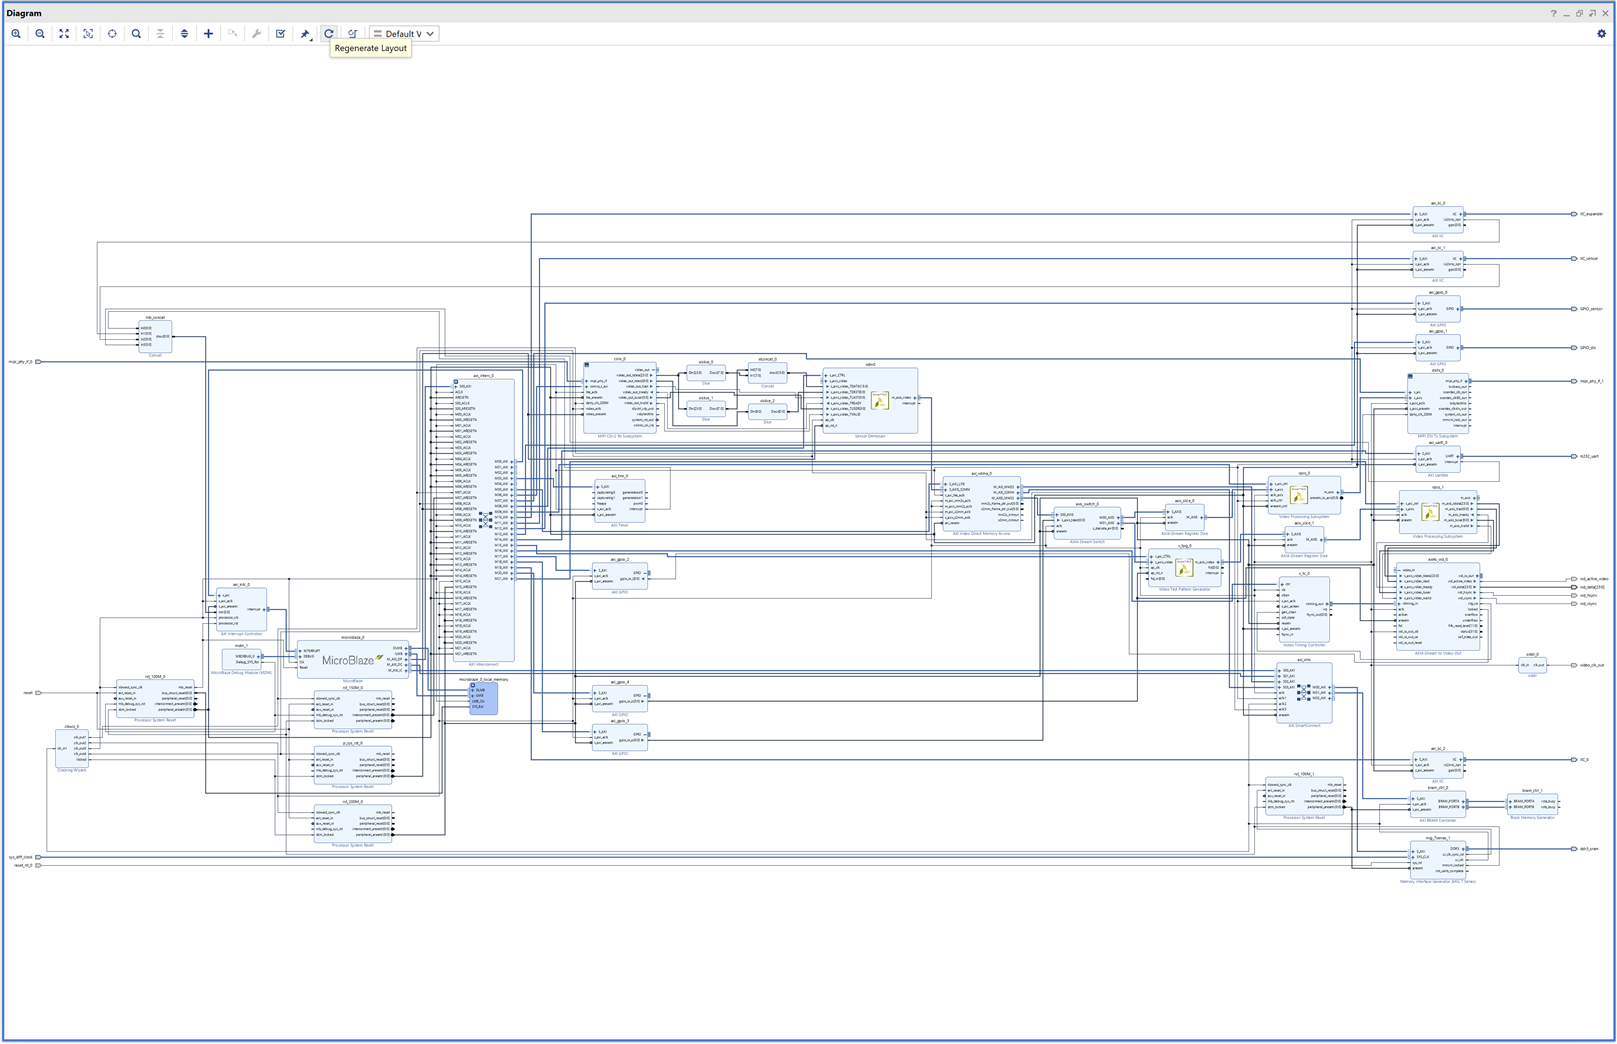Select the MicroBlaze processor block
The height and width of the screenshot is (1044, 1617).
[x=353, y=660]
